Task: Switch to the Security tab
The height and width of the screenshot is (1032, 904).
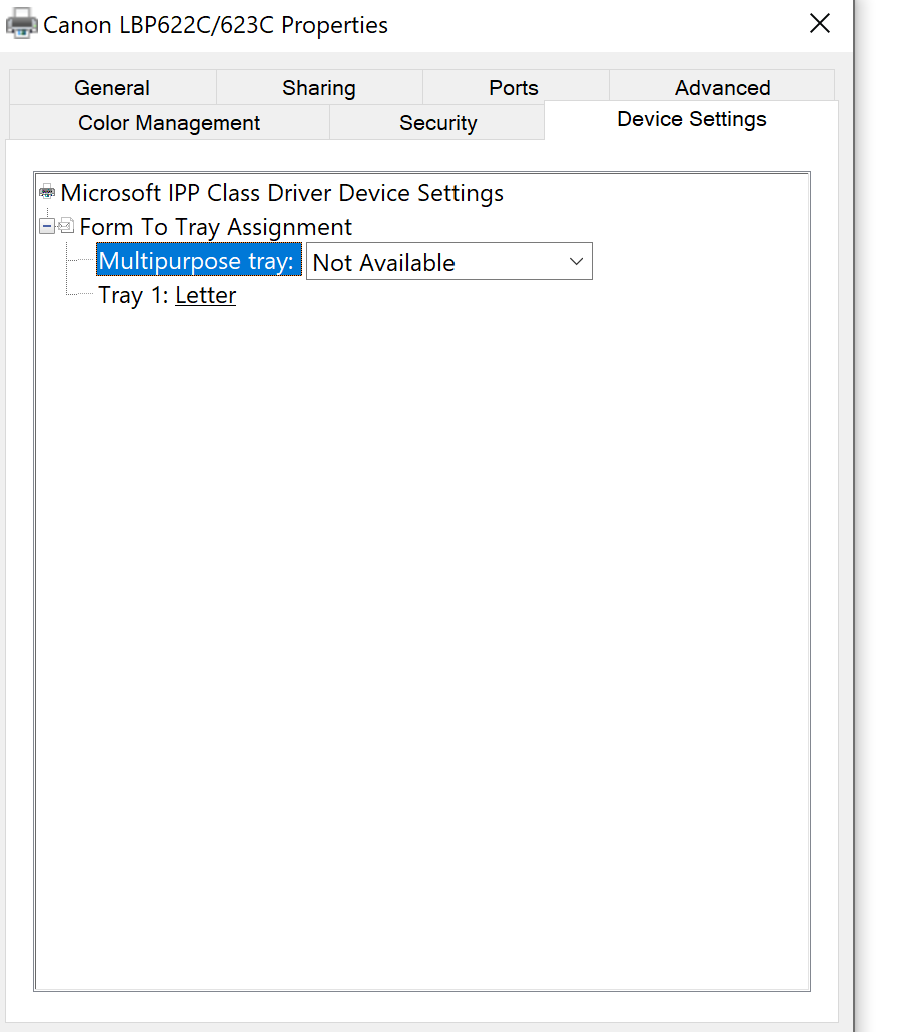Action: pyautogui.click(x=438, y=123)
